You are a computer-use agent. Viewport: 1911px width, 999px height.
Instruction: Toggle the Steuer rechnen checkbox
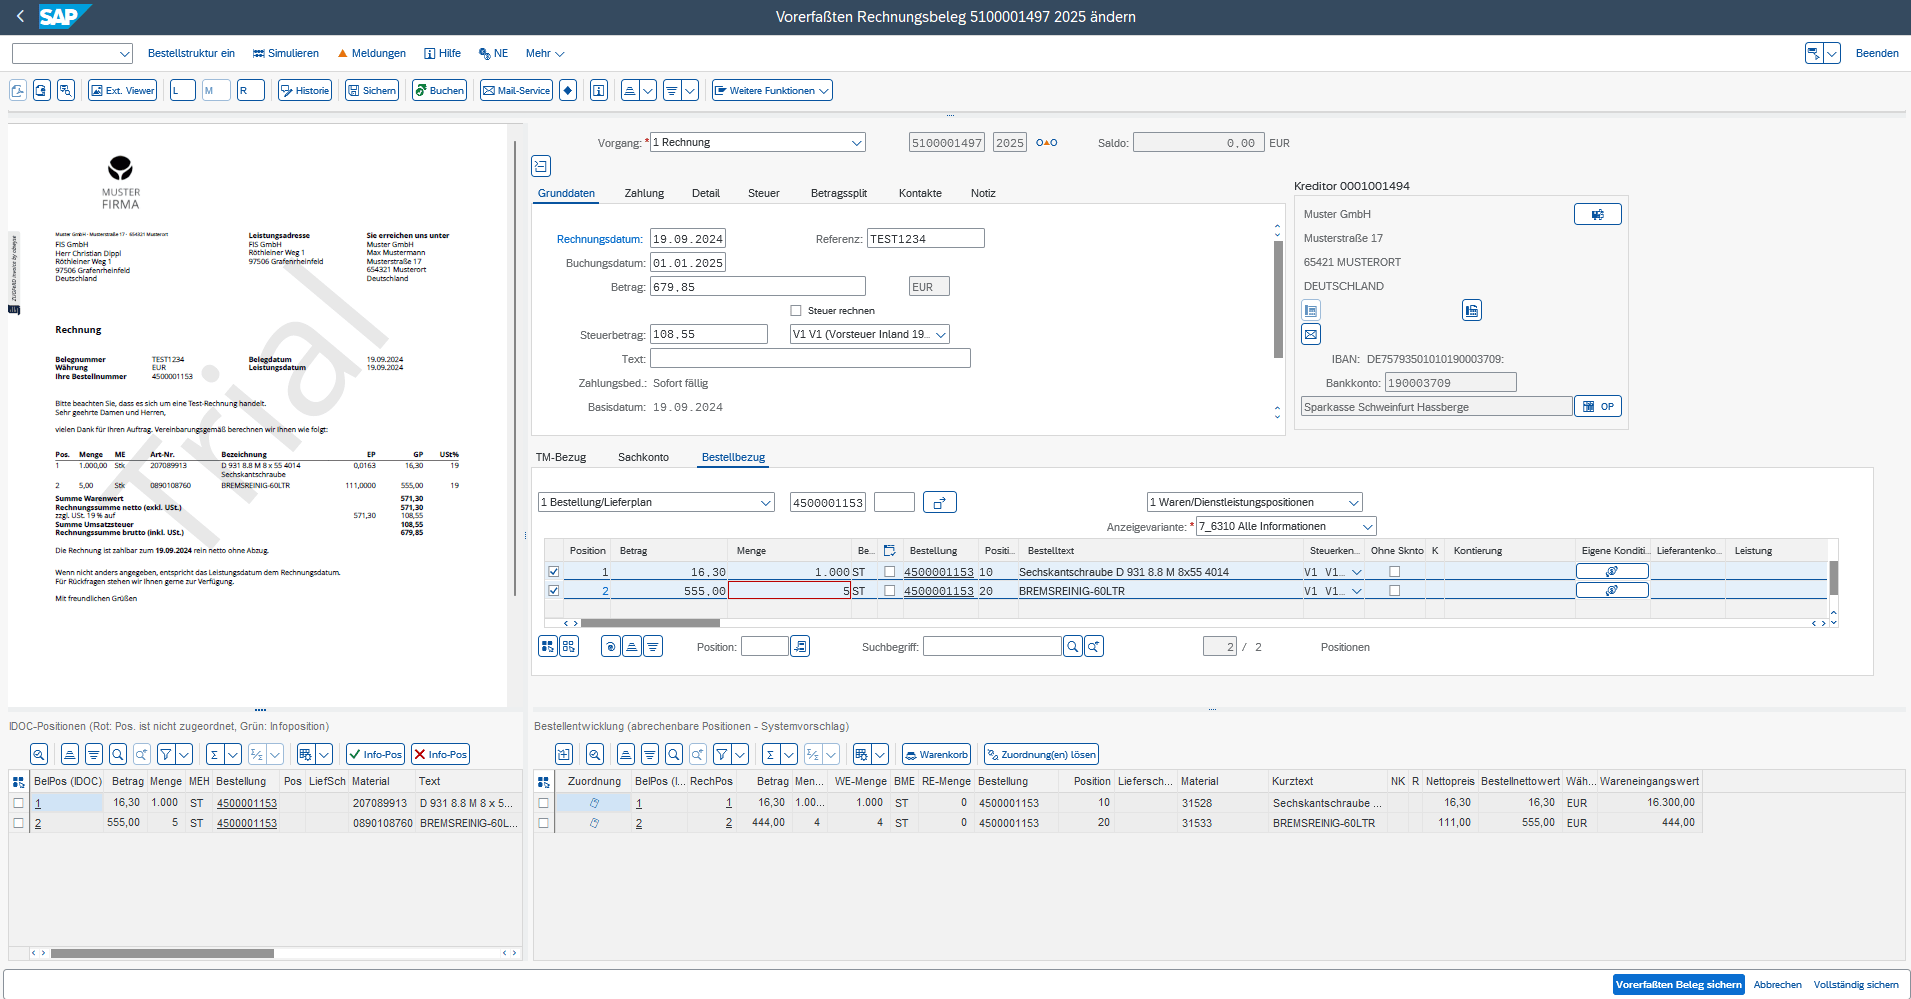coord(796,310)
